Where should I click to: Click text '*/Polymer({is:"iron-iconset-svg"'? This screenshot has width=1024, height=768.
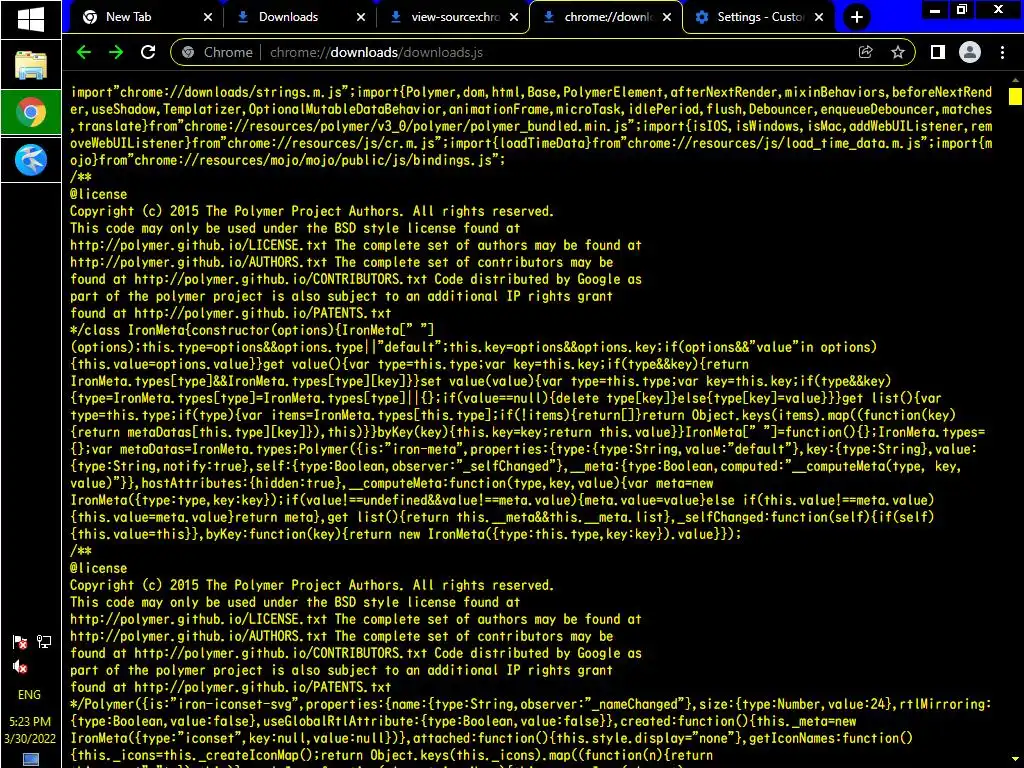tap(186, 704)
